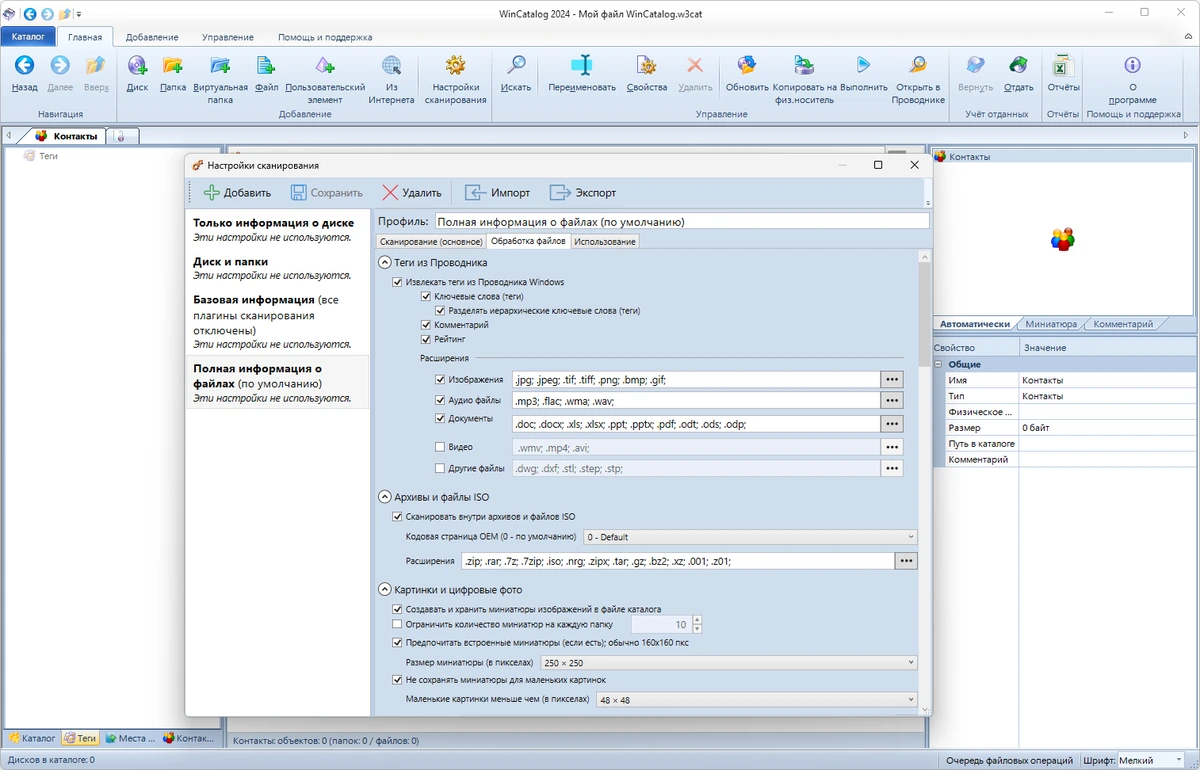The width and height of the screenshot is (1200, 770).
Task: Click the Профиль name input field
Action: click(x=681, y=222)
